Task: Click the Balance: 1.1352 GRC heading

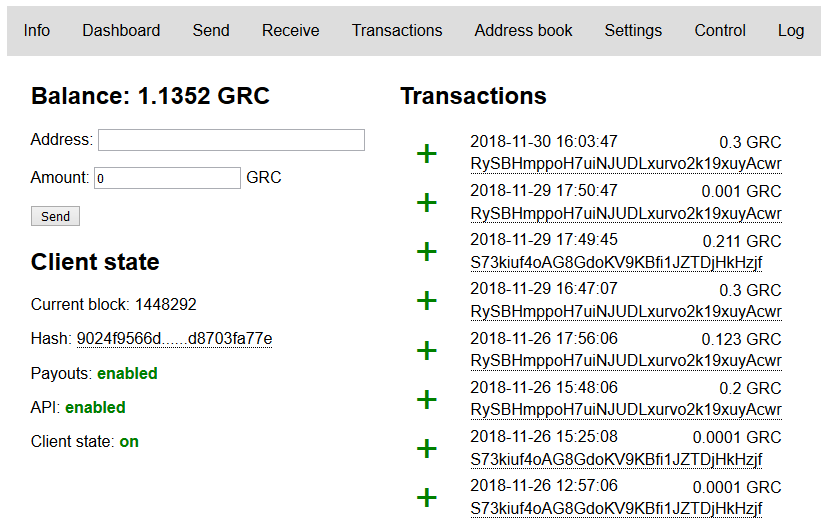Action: (150, 96)
